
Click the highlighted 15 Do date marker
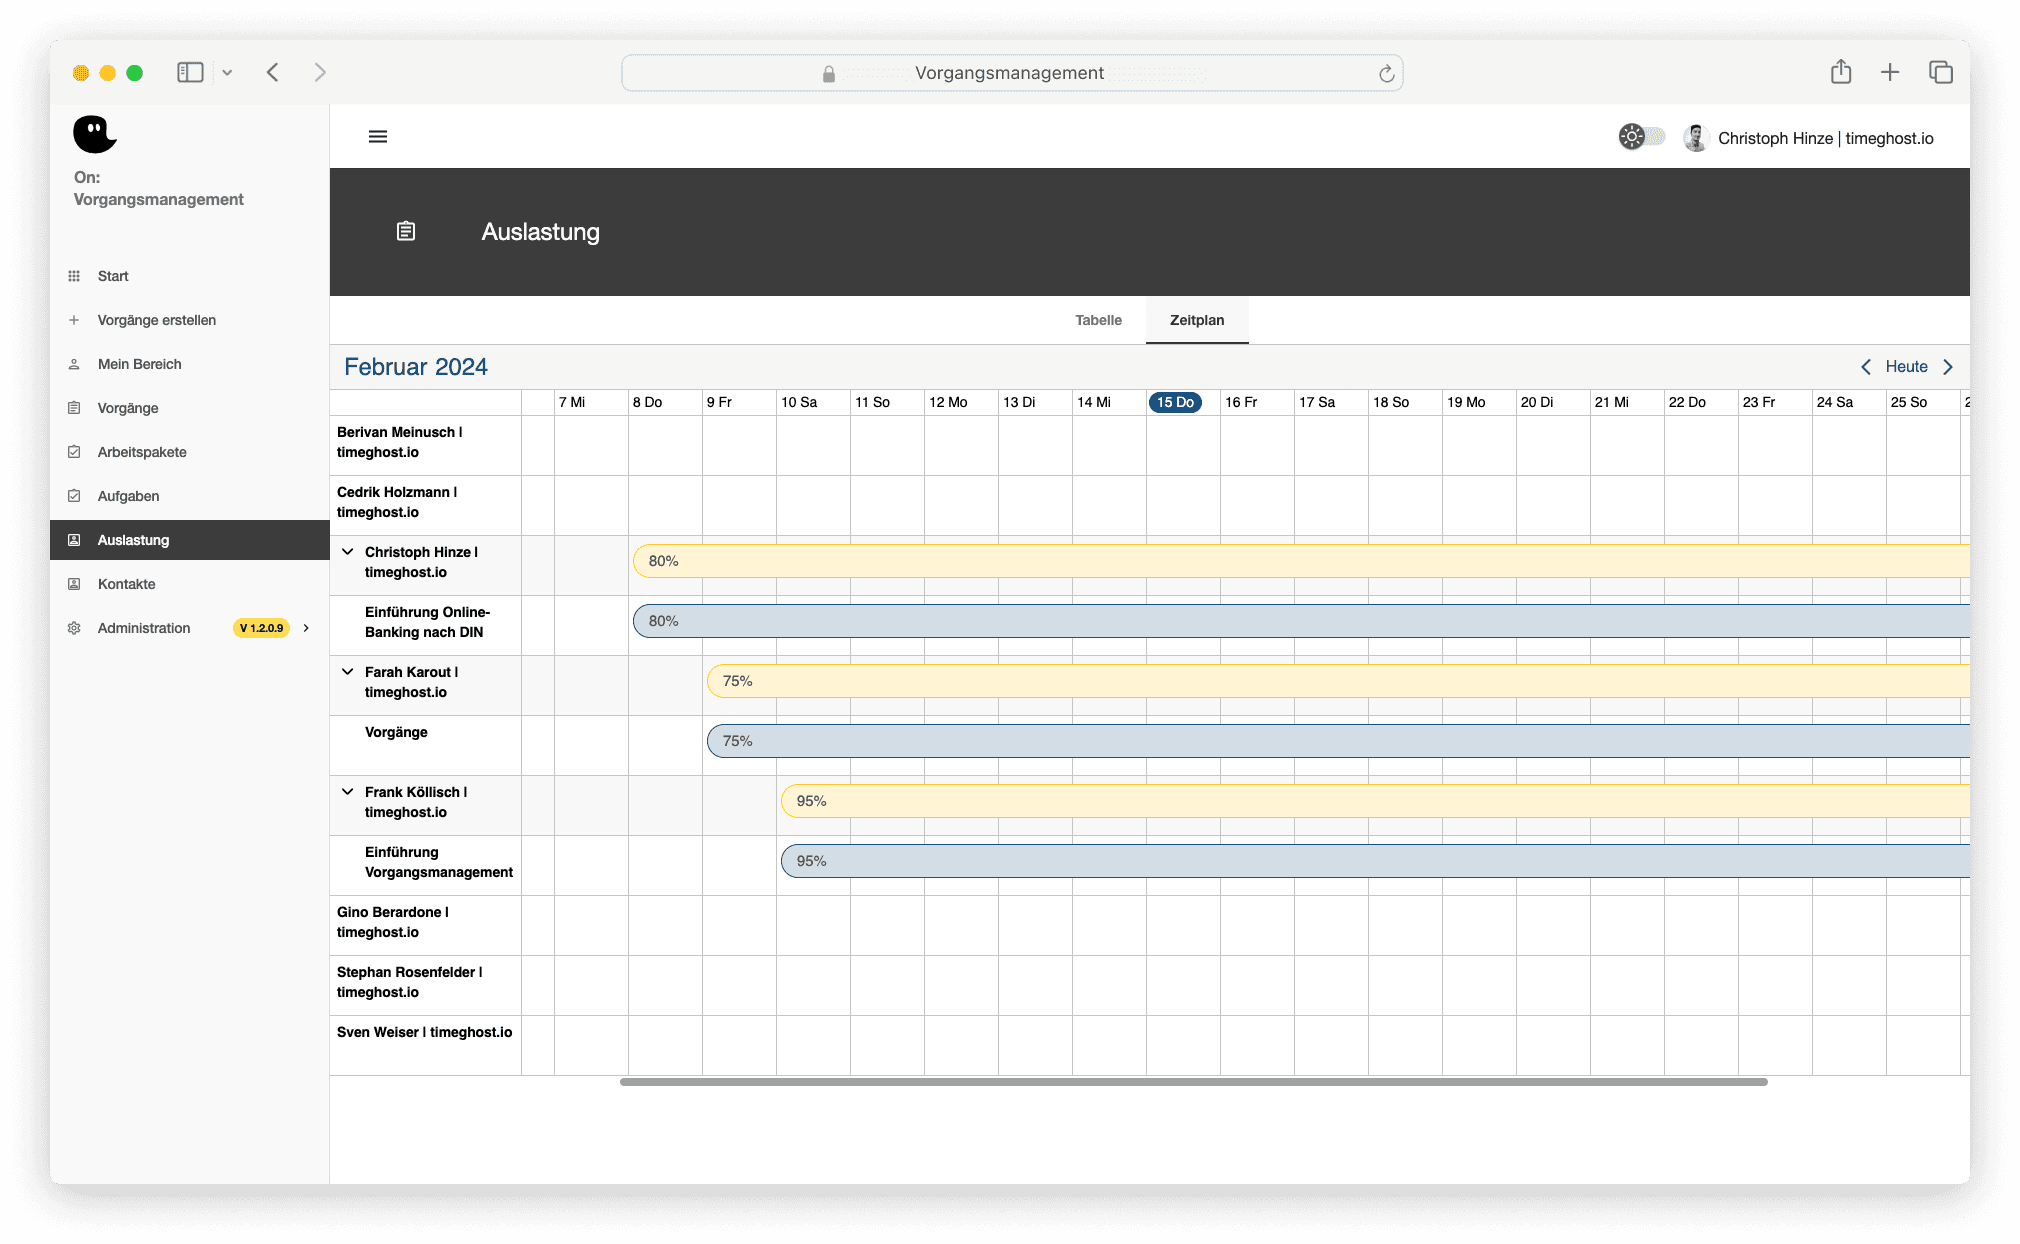pyautogui.click(x=1175, y=402)
